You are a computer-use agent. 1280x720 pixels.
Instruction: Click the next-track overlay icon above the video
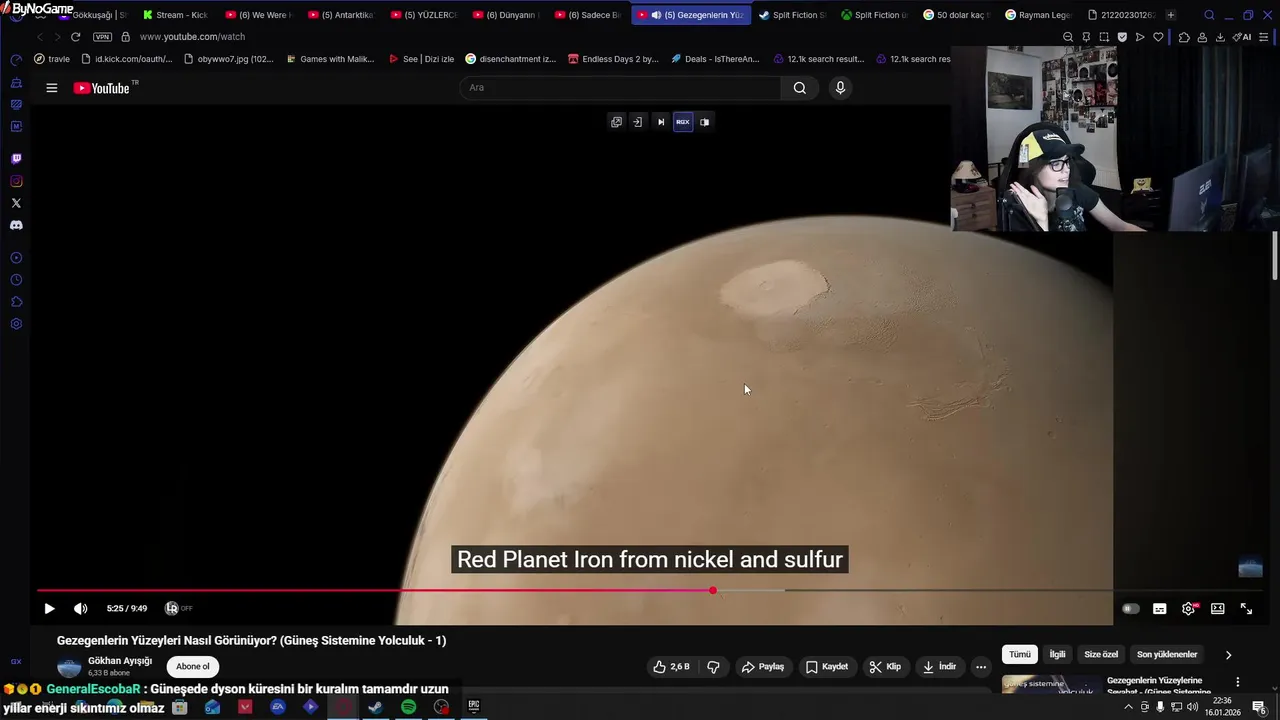tap(660, 122)
